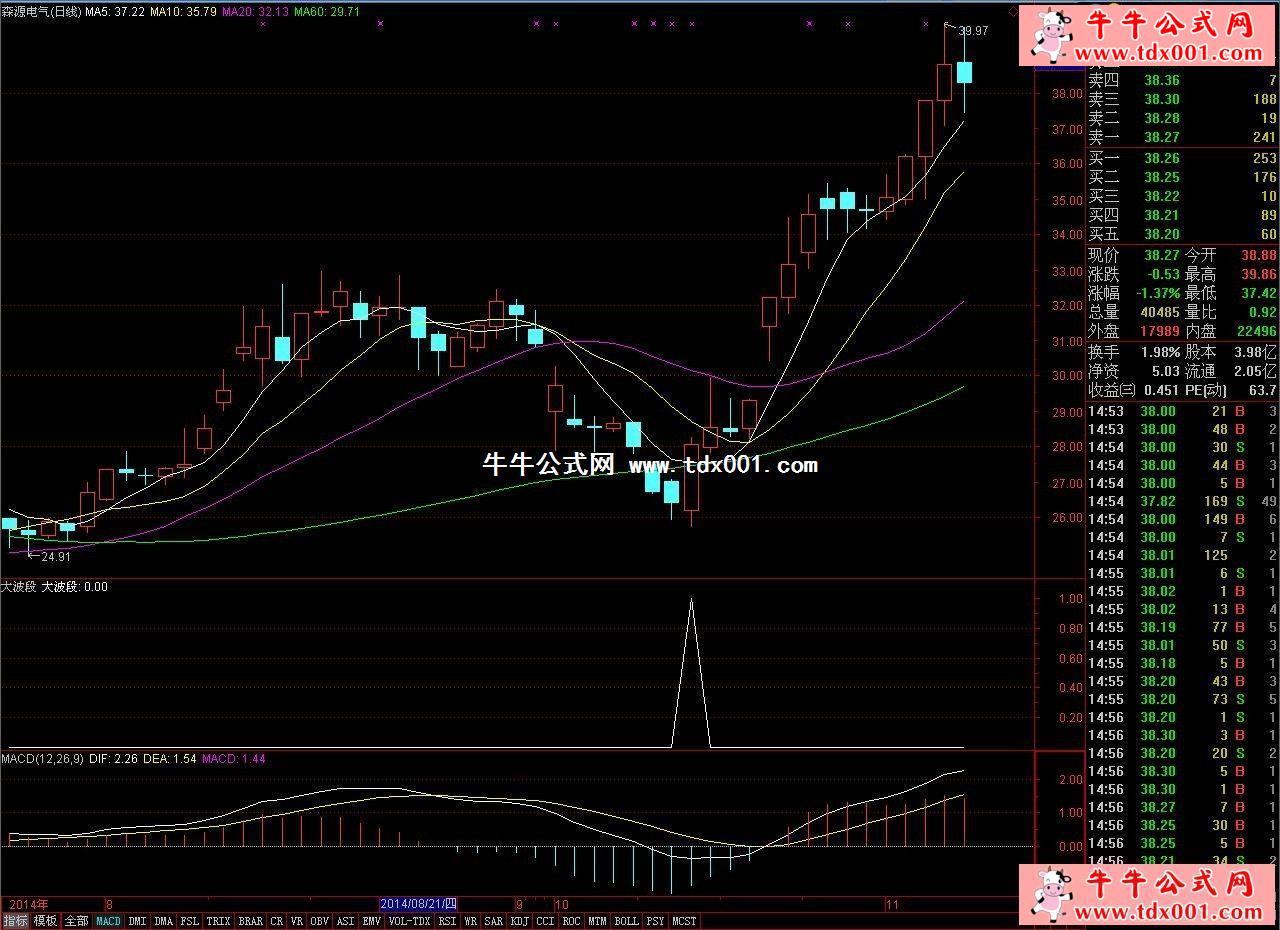The width and height of the screenshot is (1280, 930).
Task: Click the diamond marker above the price axis
Action: click(1012, 13)
